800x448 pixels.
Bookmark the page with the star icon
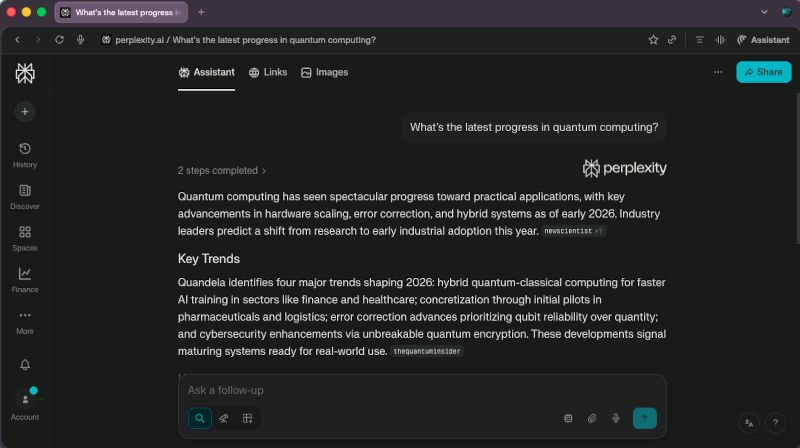point(653,40)
